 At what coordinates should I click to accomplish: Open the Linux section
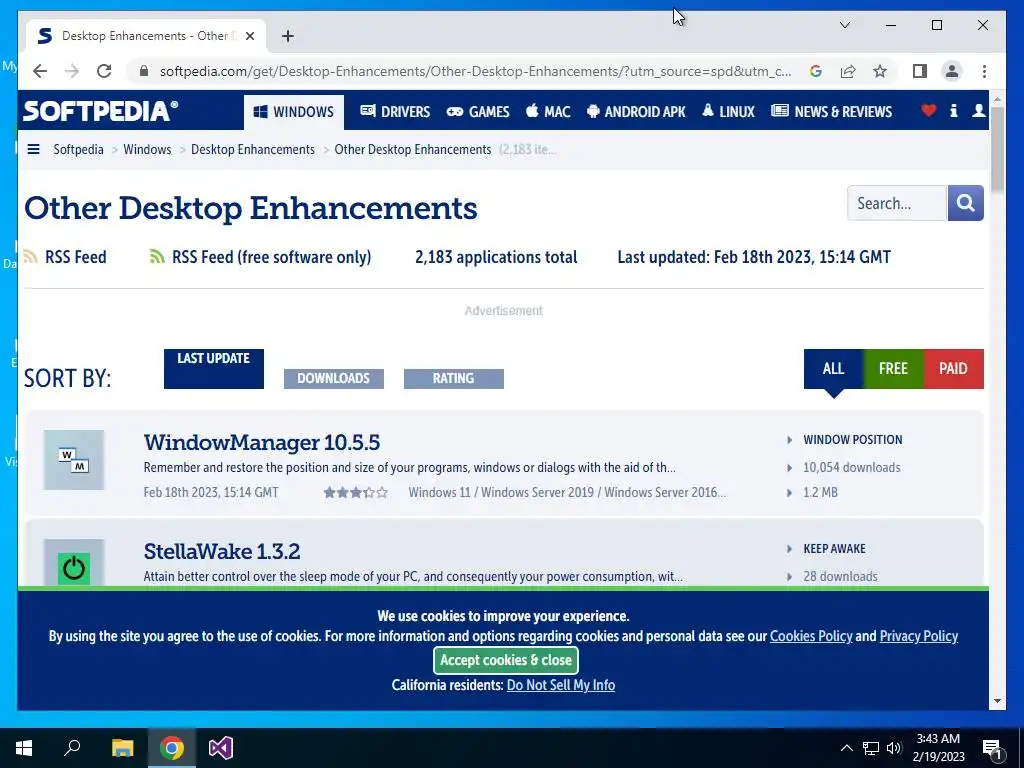tap(728, 112)
